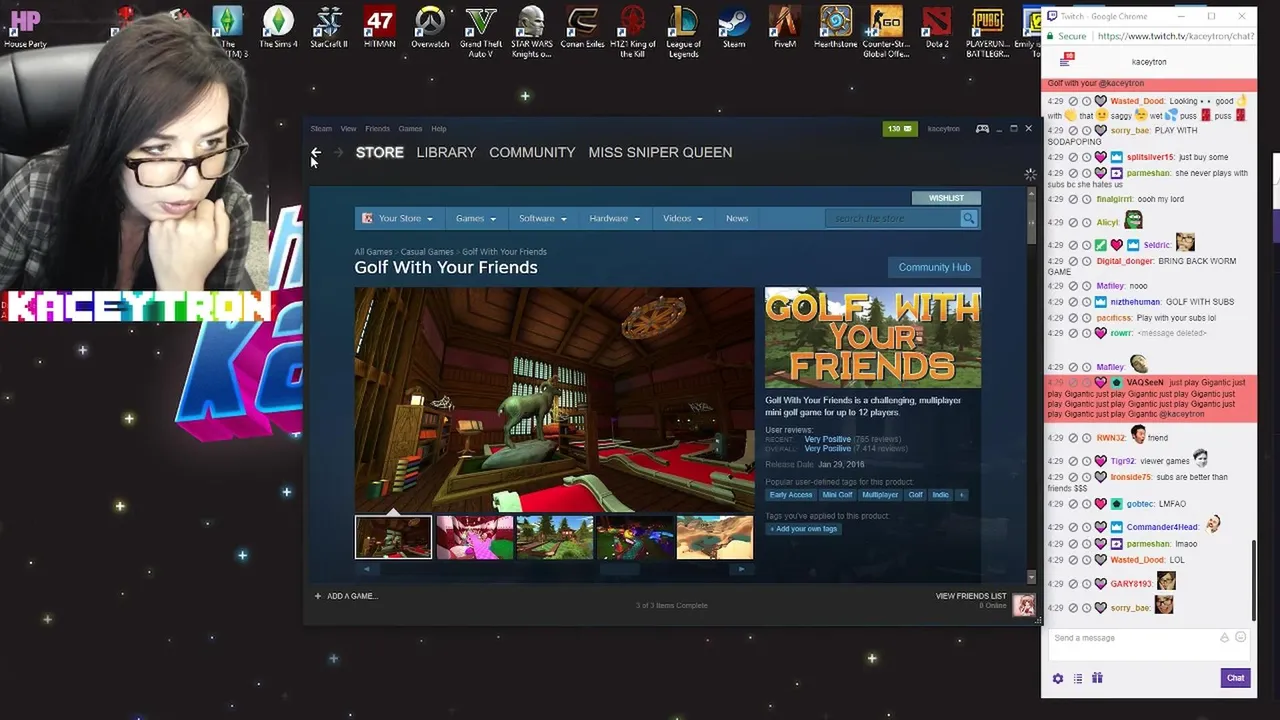
Task: Select the pink candy level screenshot thumbnail
Action: (474, 537)
